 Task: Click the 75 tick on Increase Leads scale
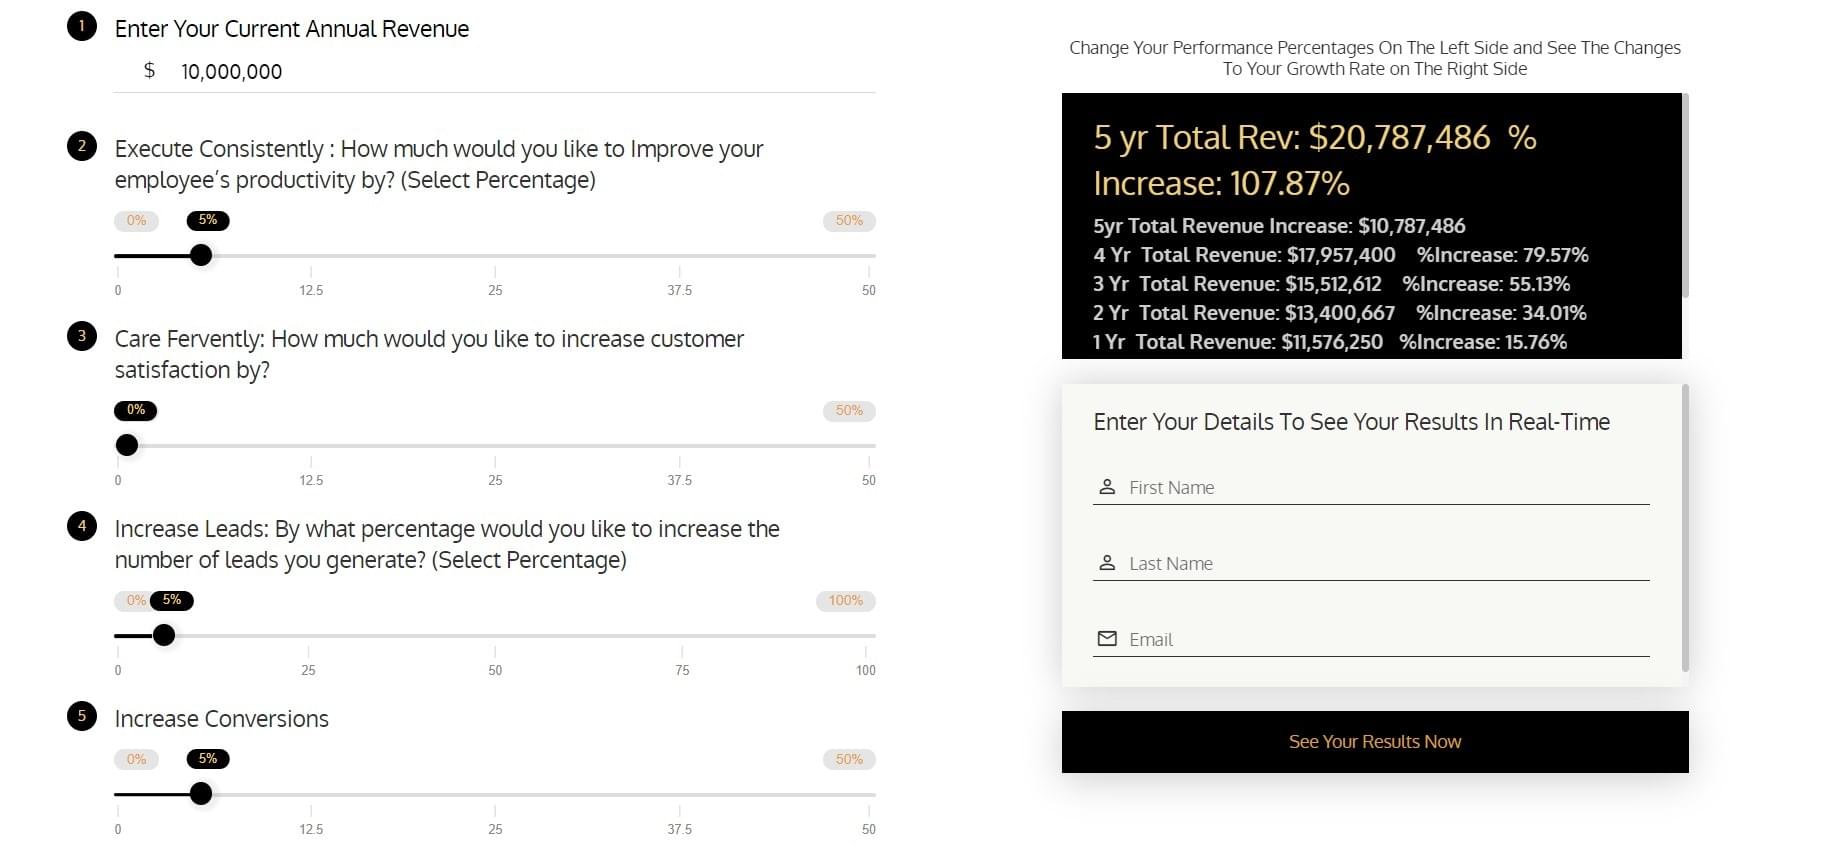click(x=682, y=670)
